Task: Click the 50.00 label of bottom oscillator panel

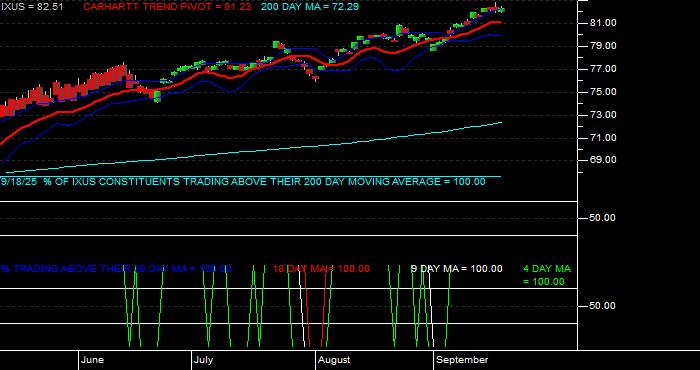Action: point(603,306)
